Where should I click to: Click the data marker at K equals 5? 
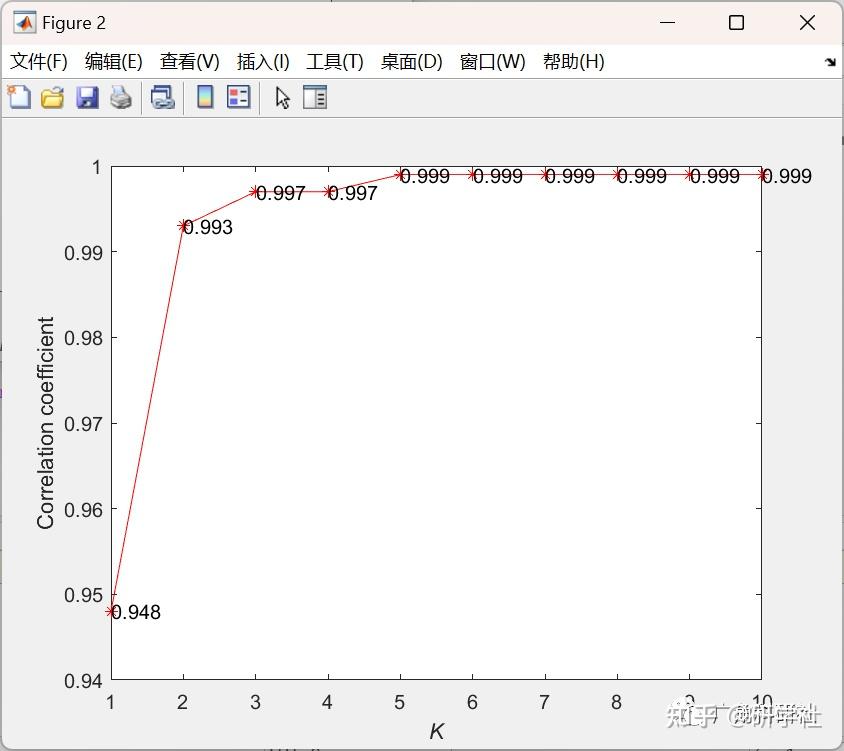pos(400,174)
